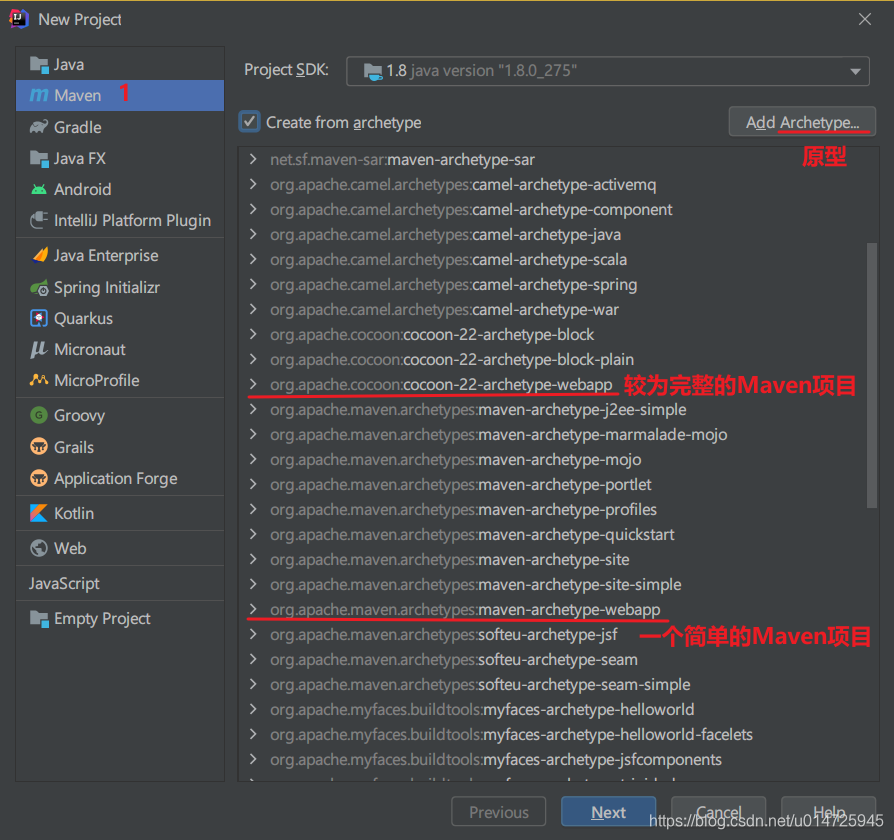This screenshot has height=840, width=894.
Task: Click the Groovy green G icon
Action: click(x=39, y=415)
